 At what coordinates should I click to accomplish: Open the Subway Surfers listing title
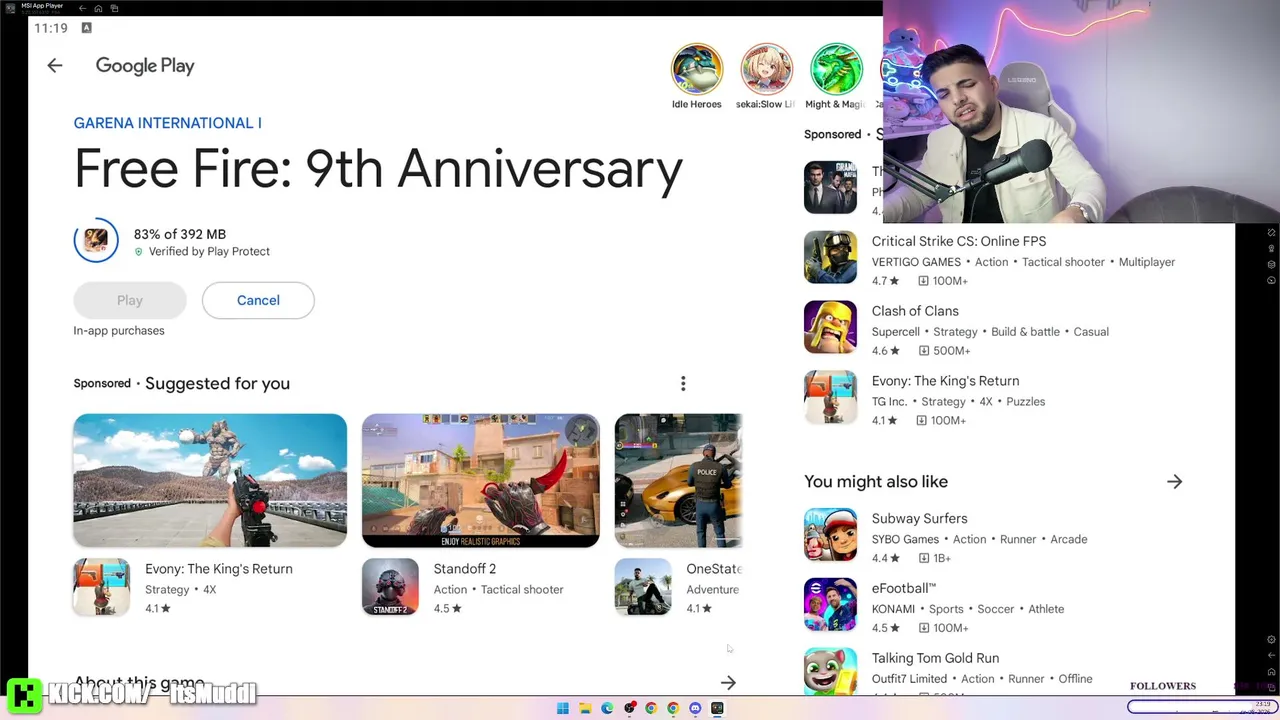pos(920,518)
